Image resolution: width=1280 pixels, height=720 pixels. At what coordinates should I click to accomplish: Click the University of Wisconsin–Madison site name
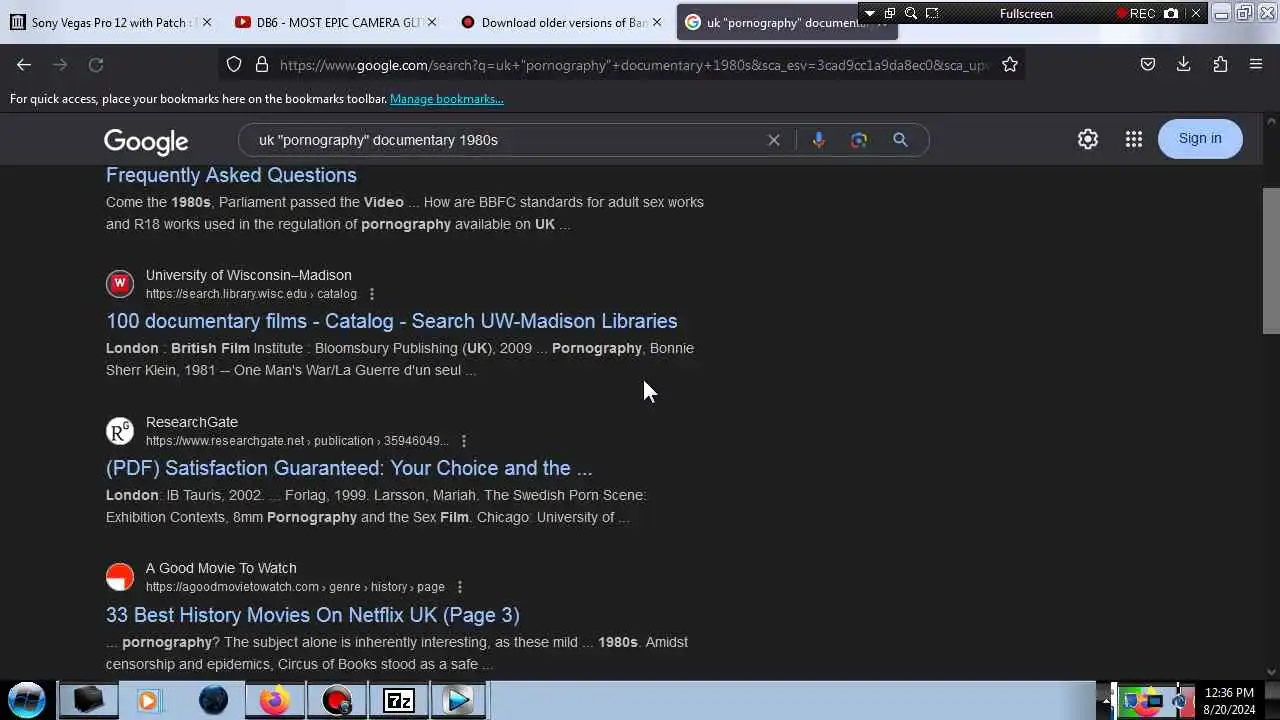click(x=249, y=275)
